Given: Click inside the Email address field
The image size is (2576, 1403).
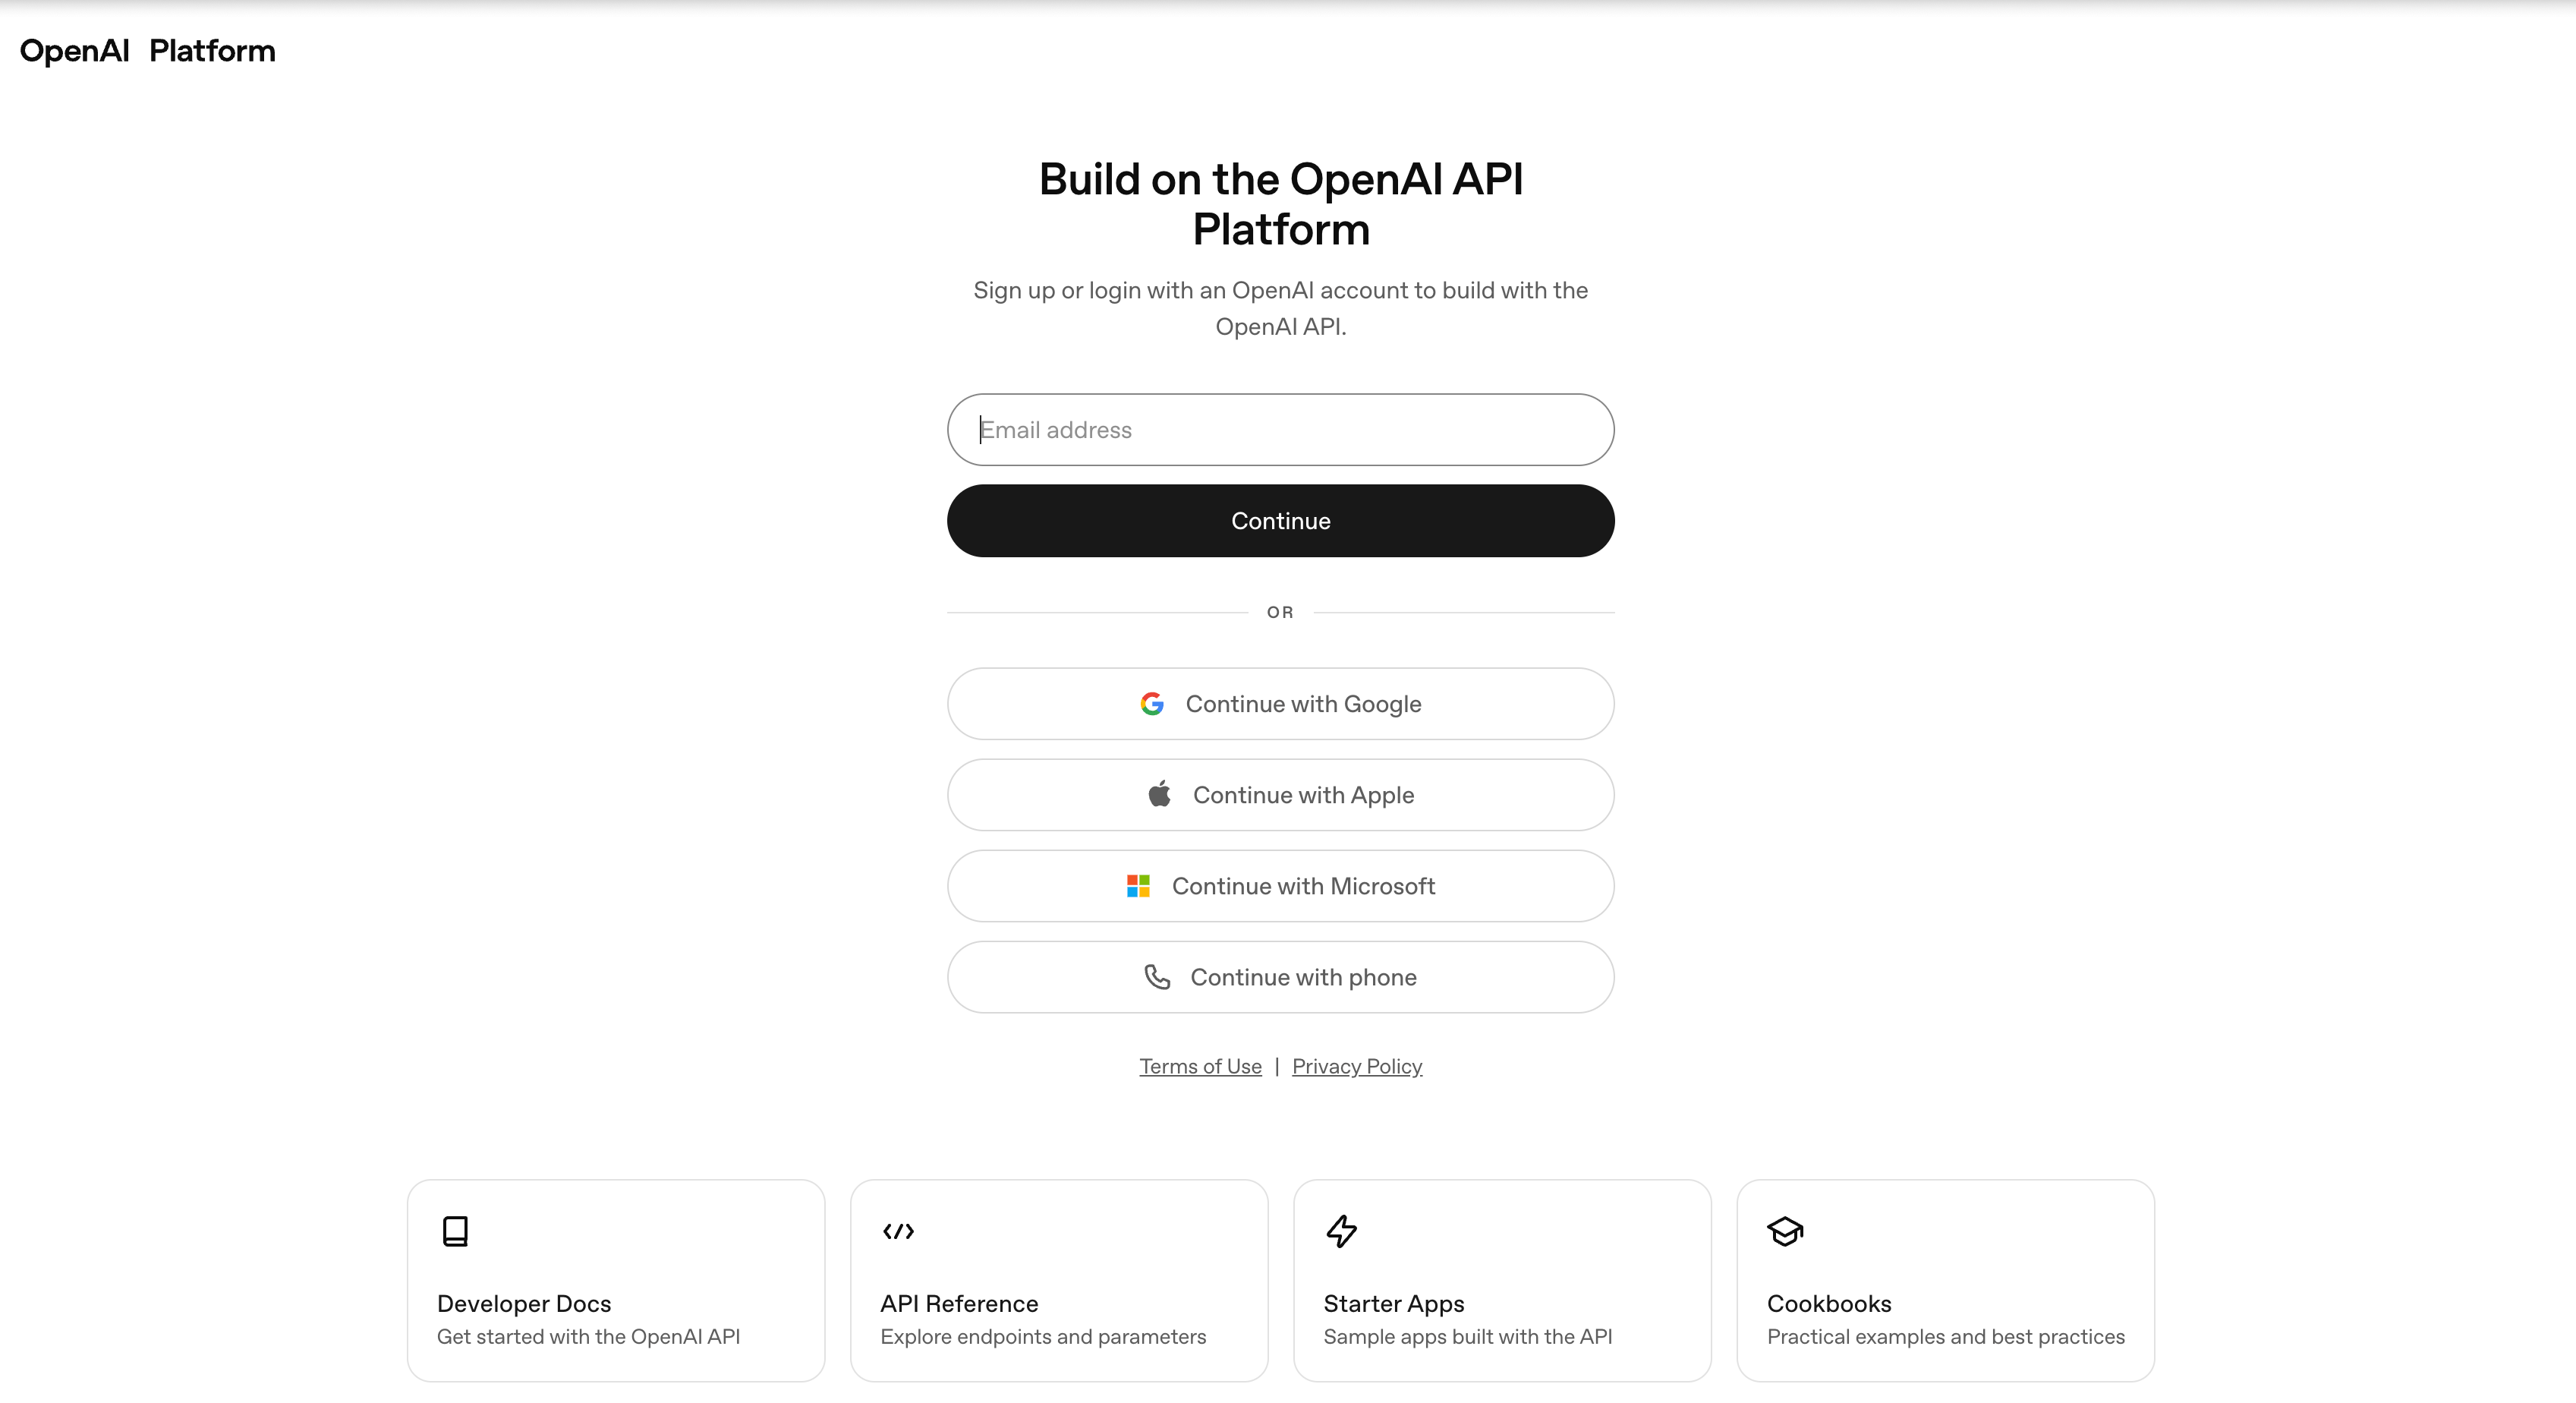Looking at the screenshot, I should pos(1280,429).
